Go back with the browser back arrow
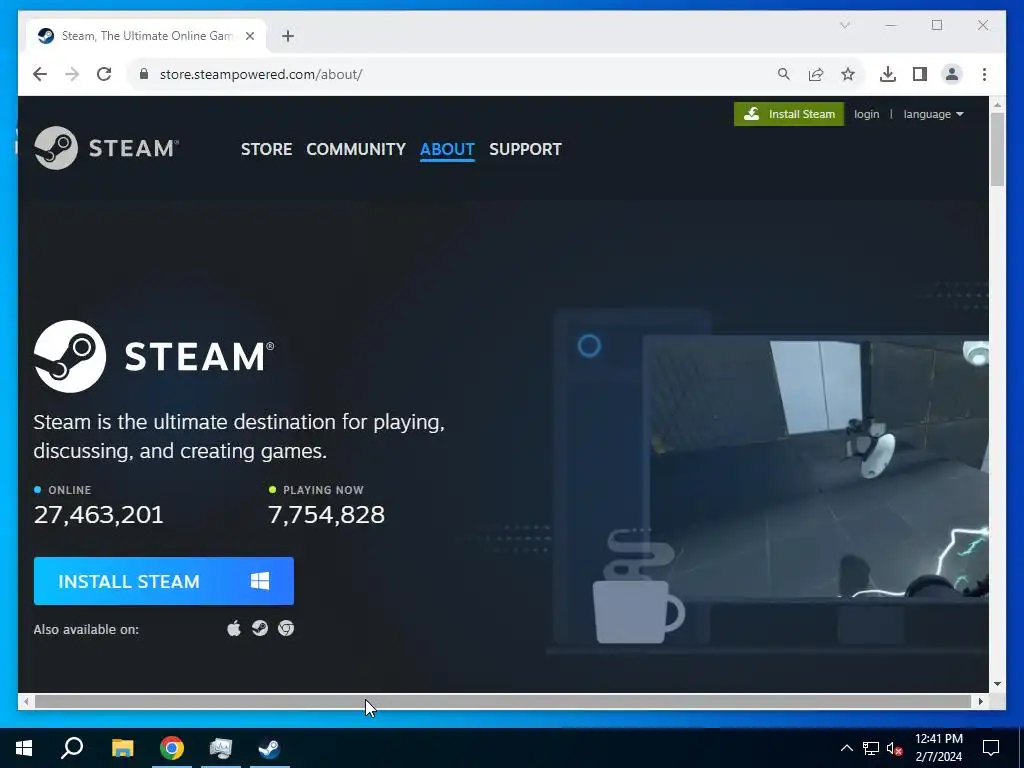Screen dimensions: 1024x768 pyautogui.click(x=40, y=74)
